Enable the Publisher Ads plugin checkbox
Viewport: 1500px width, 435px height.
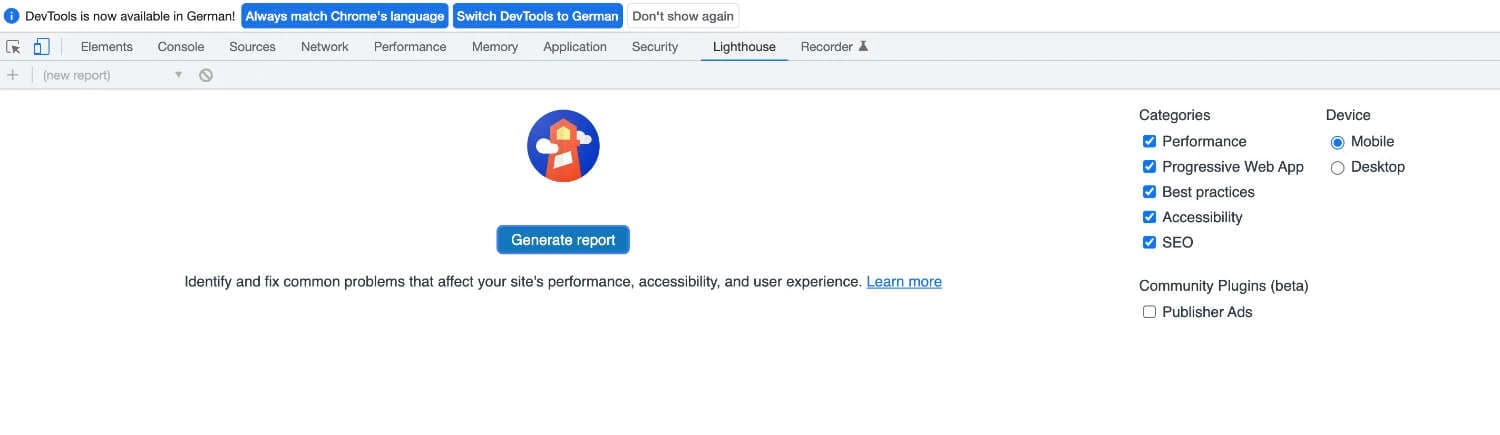point(1149,312)
